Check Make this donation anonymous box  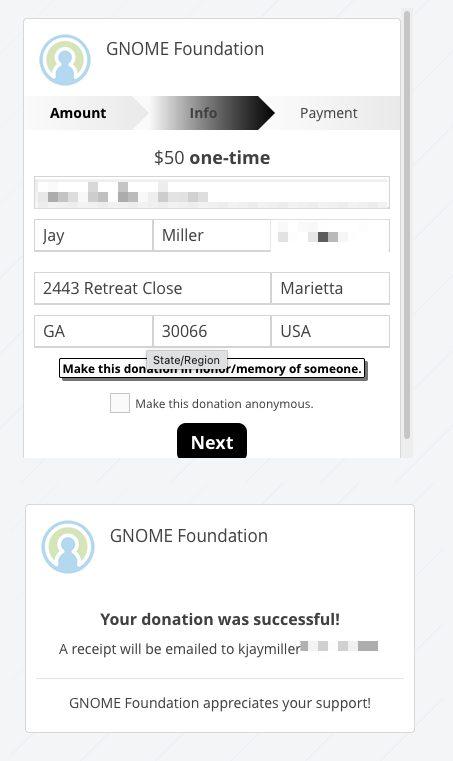[119, 403]
